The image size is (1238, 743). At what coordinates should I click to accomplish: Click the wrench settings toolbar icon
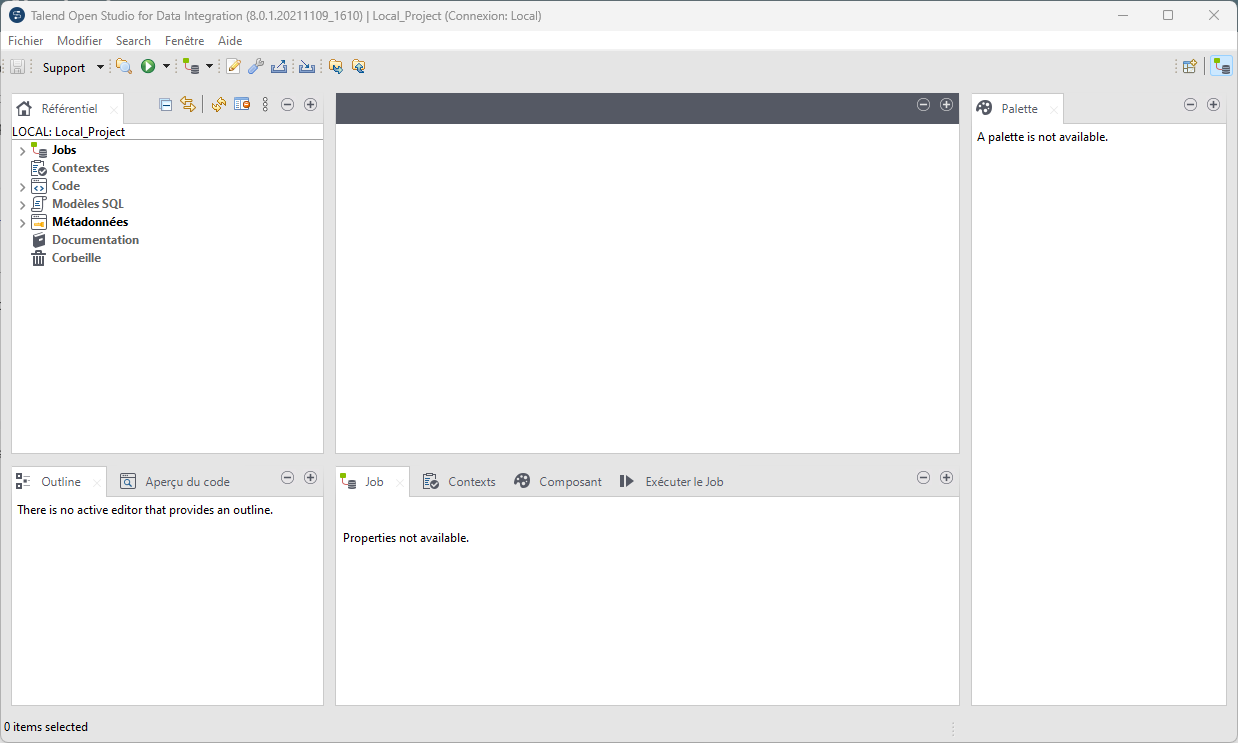tap(256, 67)
